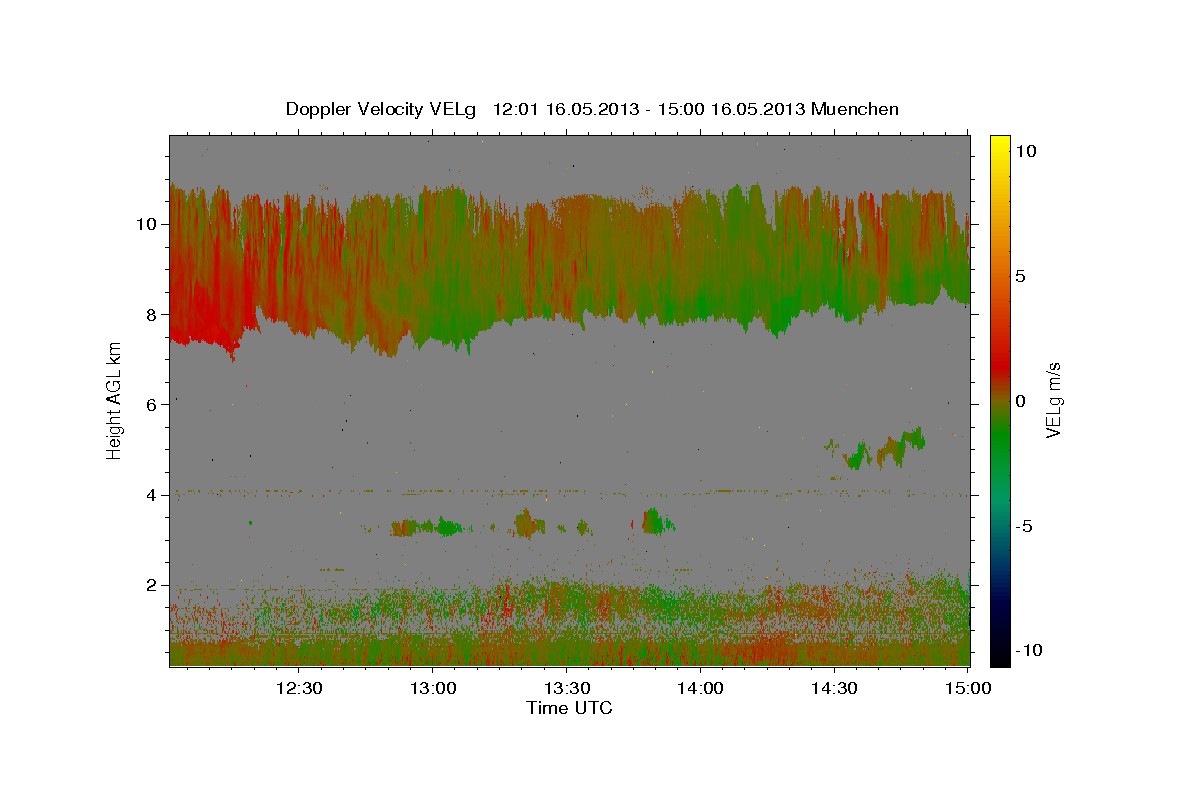
Task: Click the height axis label '8'
Action: [x=152, y=314]
